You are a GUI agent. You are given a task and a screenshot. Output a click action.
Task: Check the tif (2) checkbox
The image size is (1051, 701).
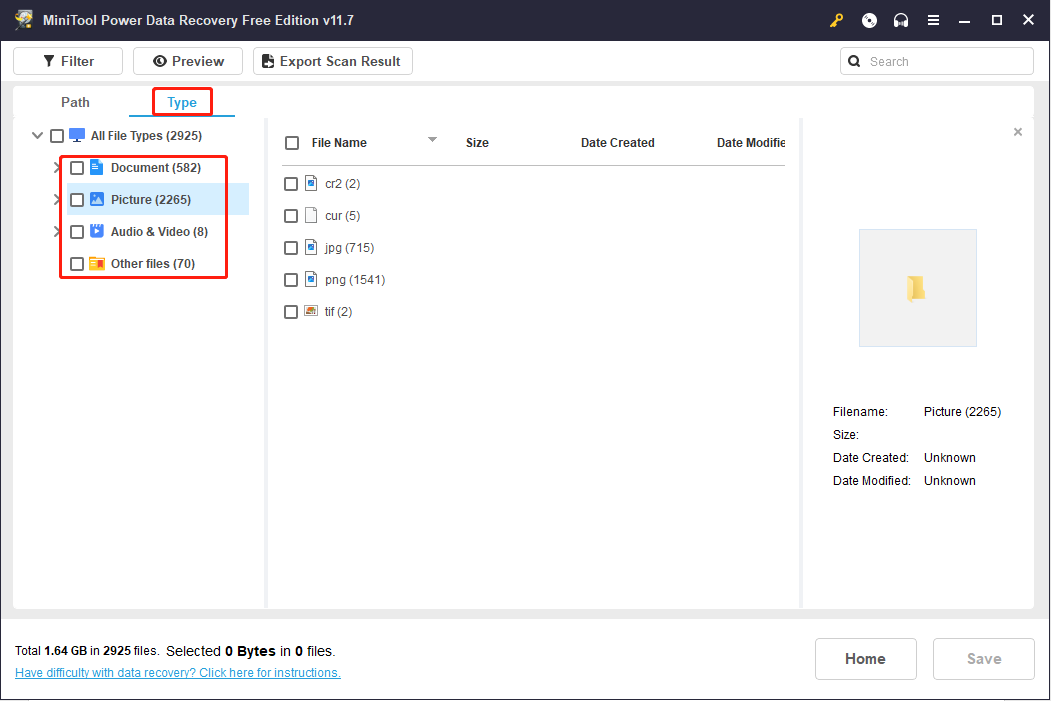[291, 312]
